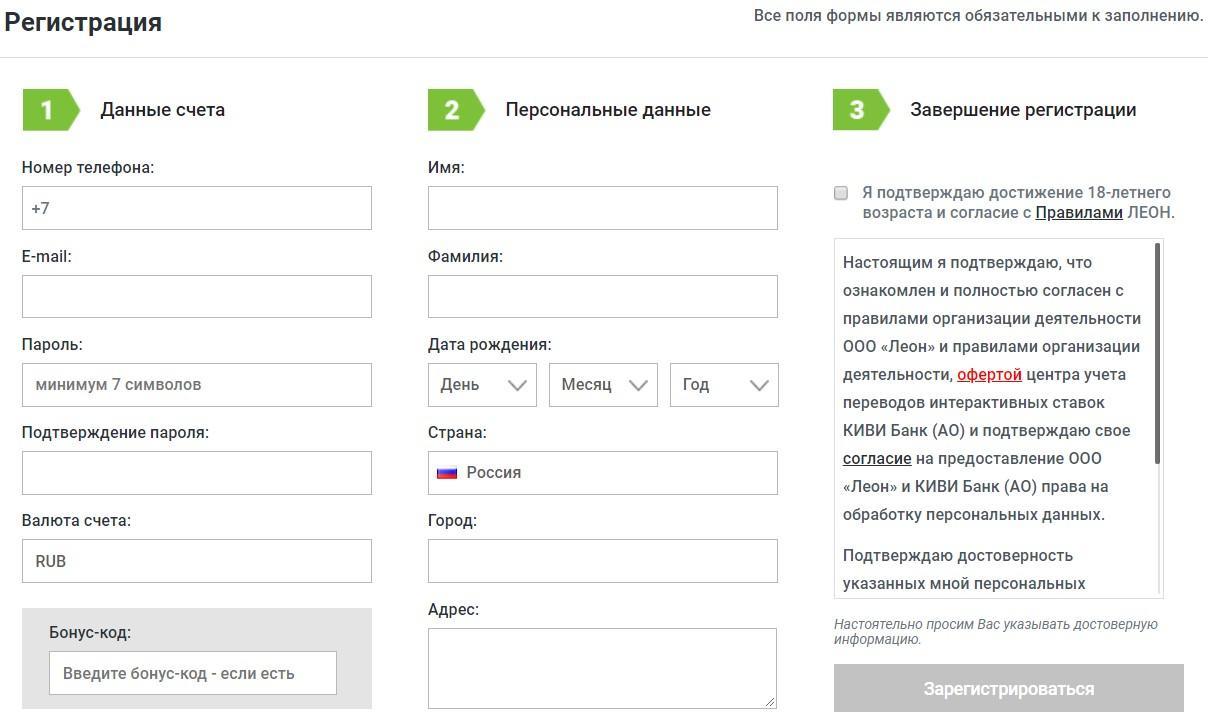Select the password field with minimum 7 symbols
Image resolution: width=1208 pixels, height=723 pixels.
[197, 385]
